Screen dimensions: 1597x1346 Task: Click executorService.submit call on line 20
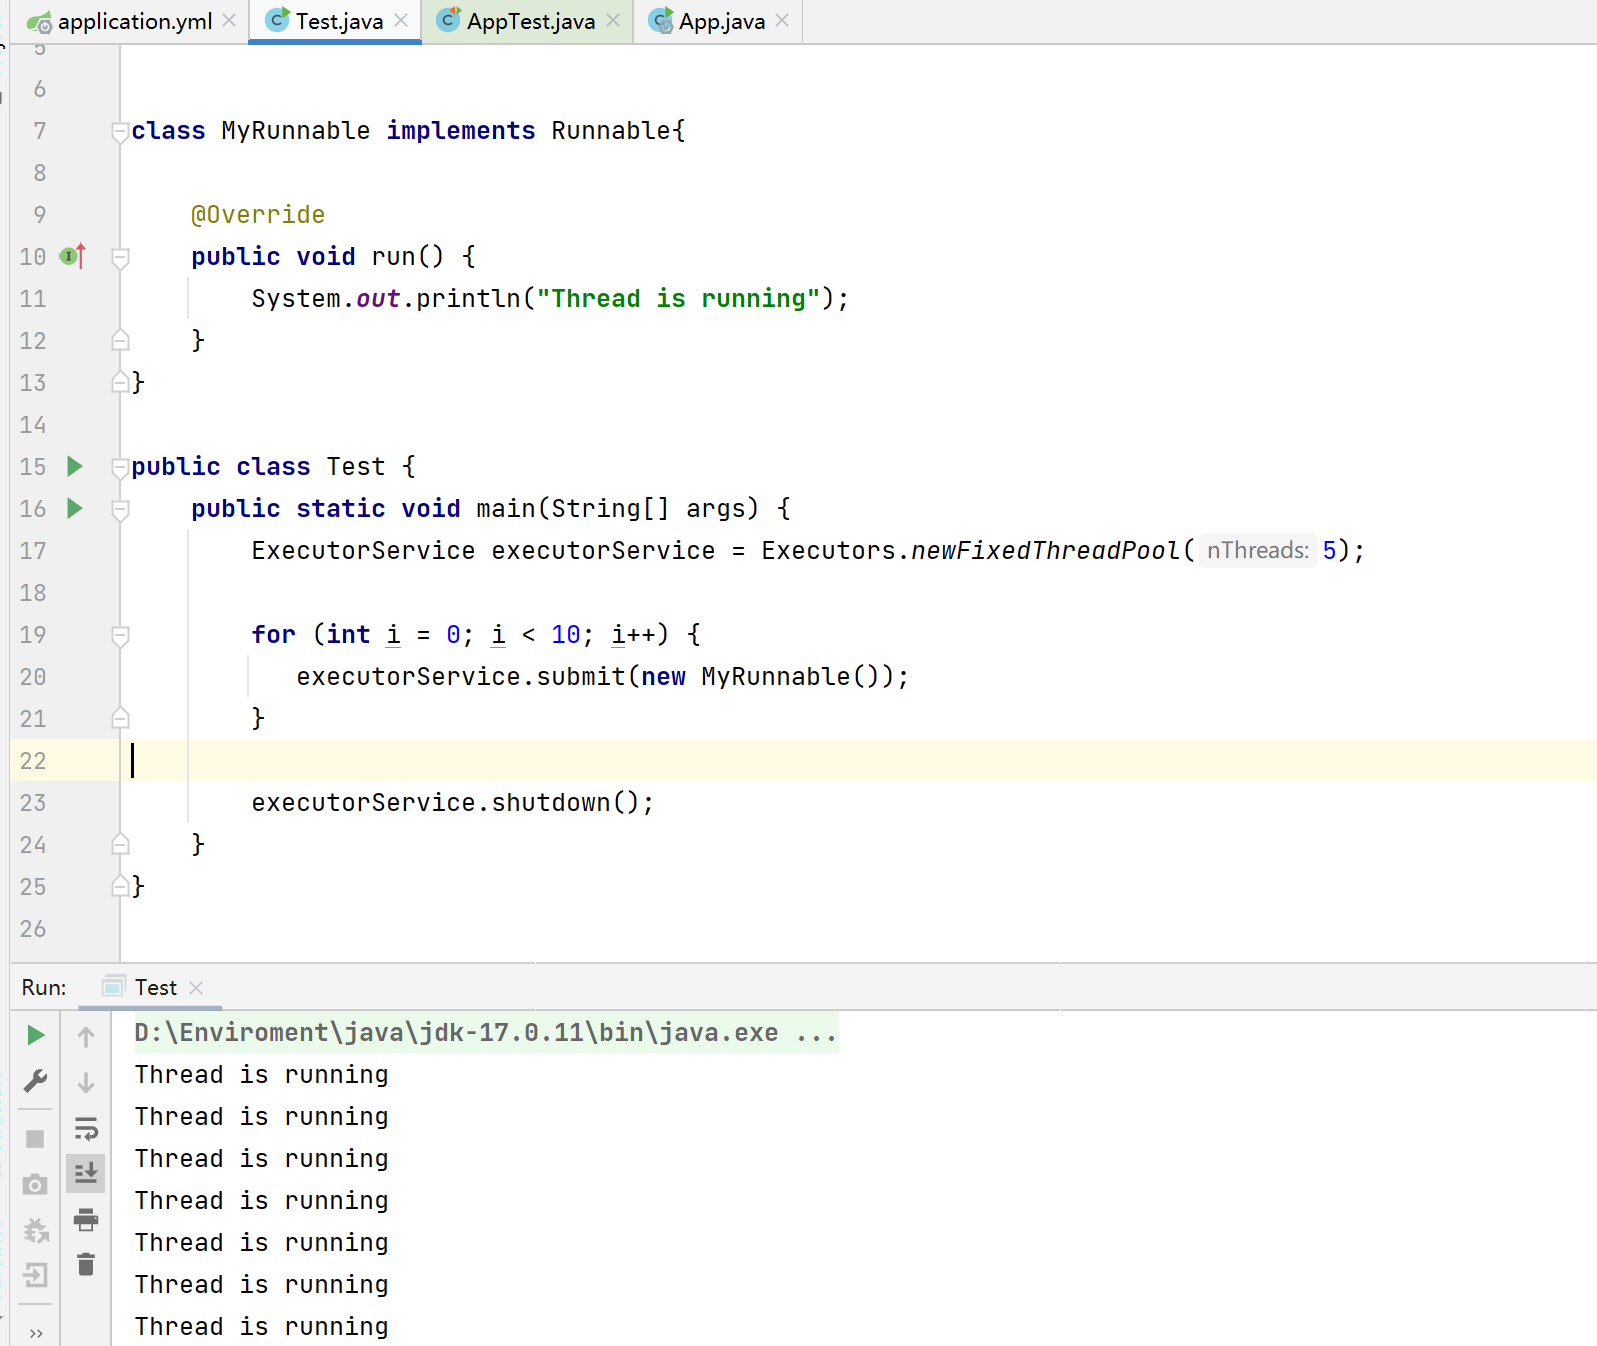[602, 677]
